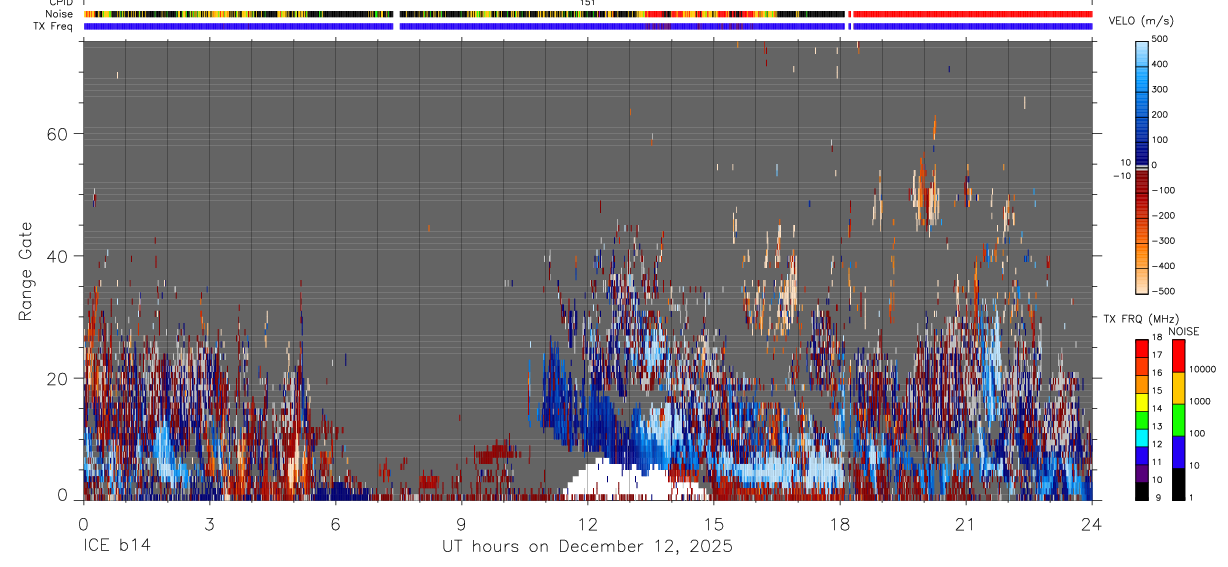Click the '6' UT hour tick label
1228x567 pixels.
[x=335, y=524]
